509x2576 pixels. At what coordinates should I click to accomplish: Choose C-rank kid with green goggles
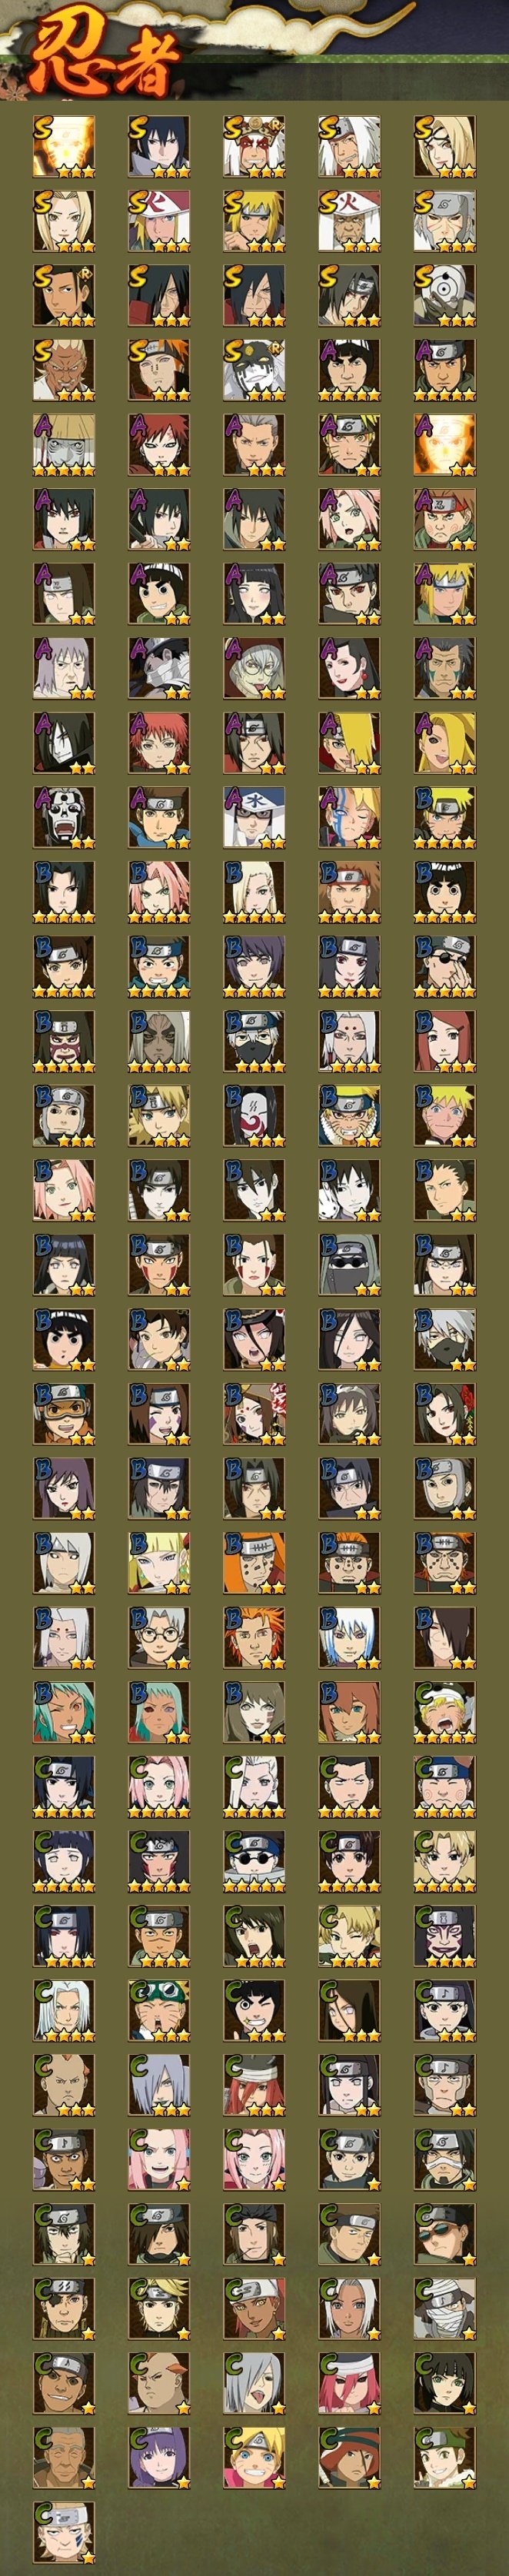pos(159,2009)
